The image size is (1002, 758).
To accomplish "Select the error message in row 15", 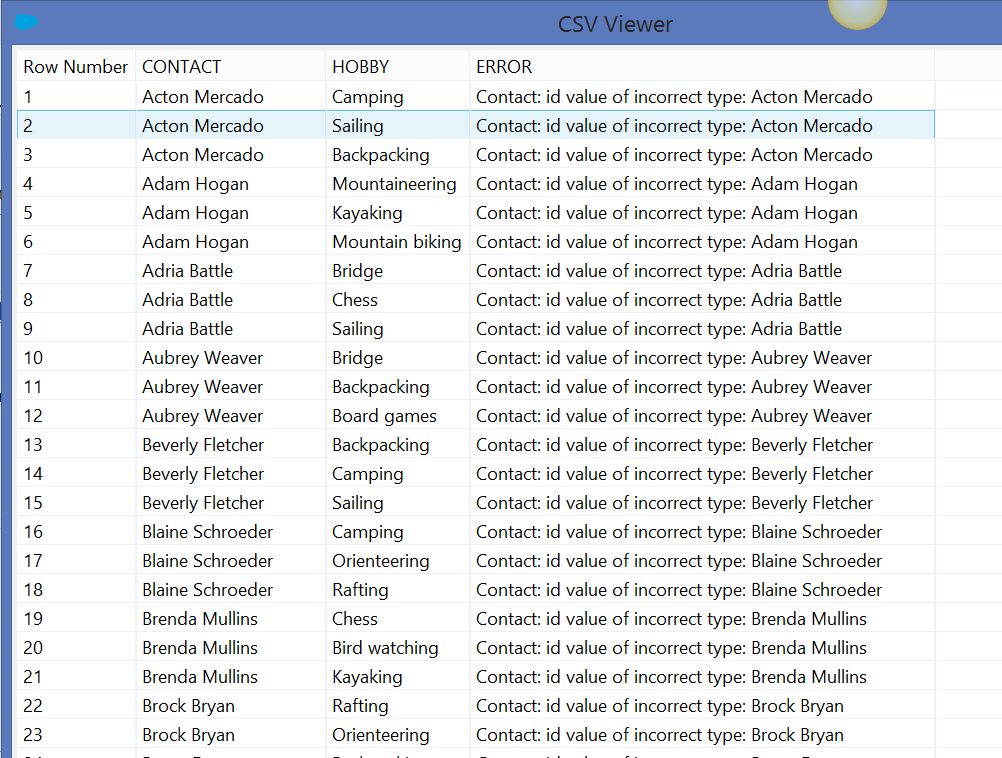I will pyautogui.click(x=674, y=503).
